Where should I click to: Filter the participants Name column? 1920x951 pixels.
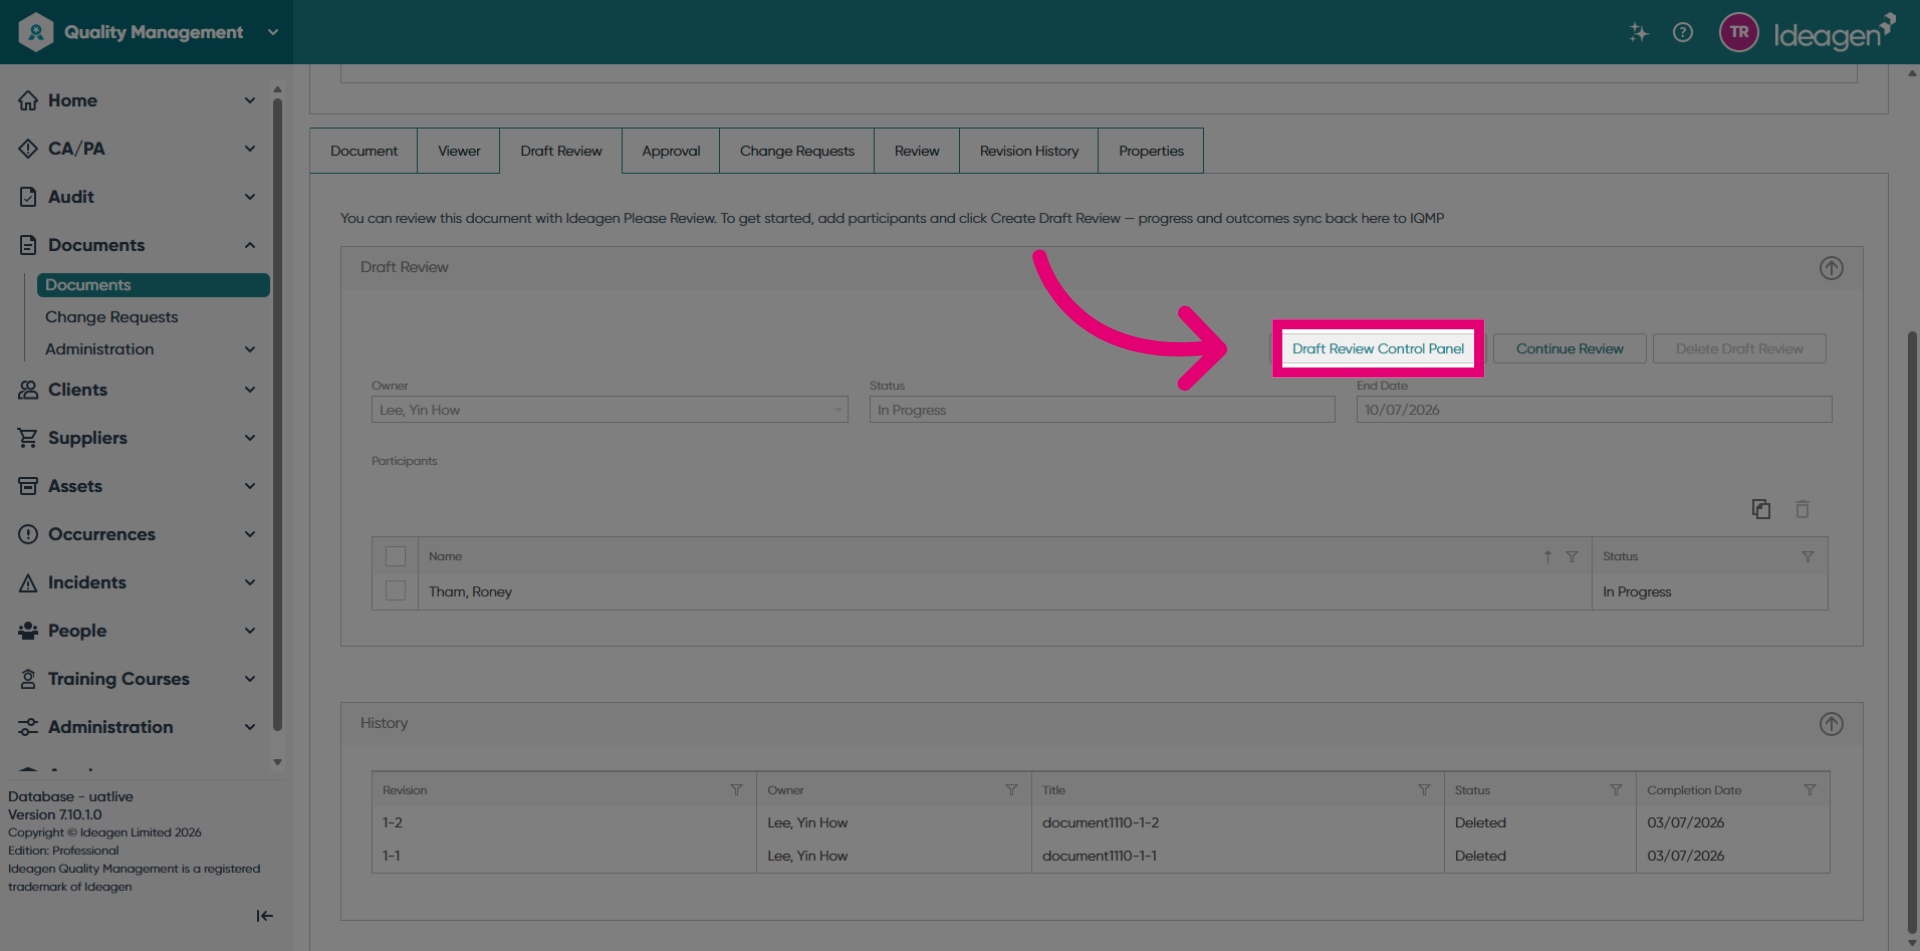click(1572, 557)
